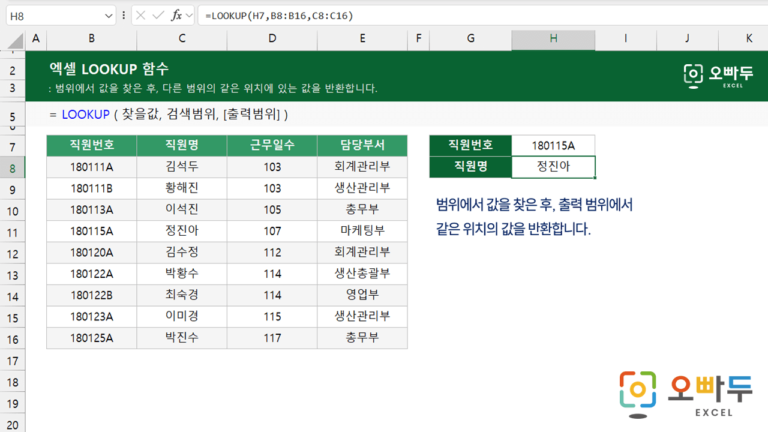Screen dimensions: 768x432
Task: Click lookup input cell 180115A in column H
Action: (x=553, y=145)
